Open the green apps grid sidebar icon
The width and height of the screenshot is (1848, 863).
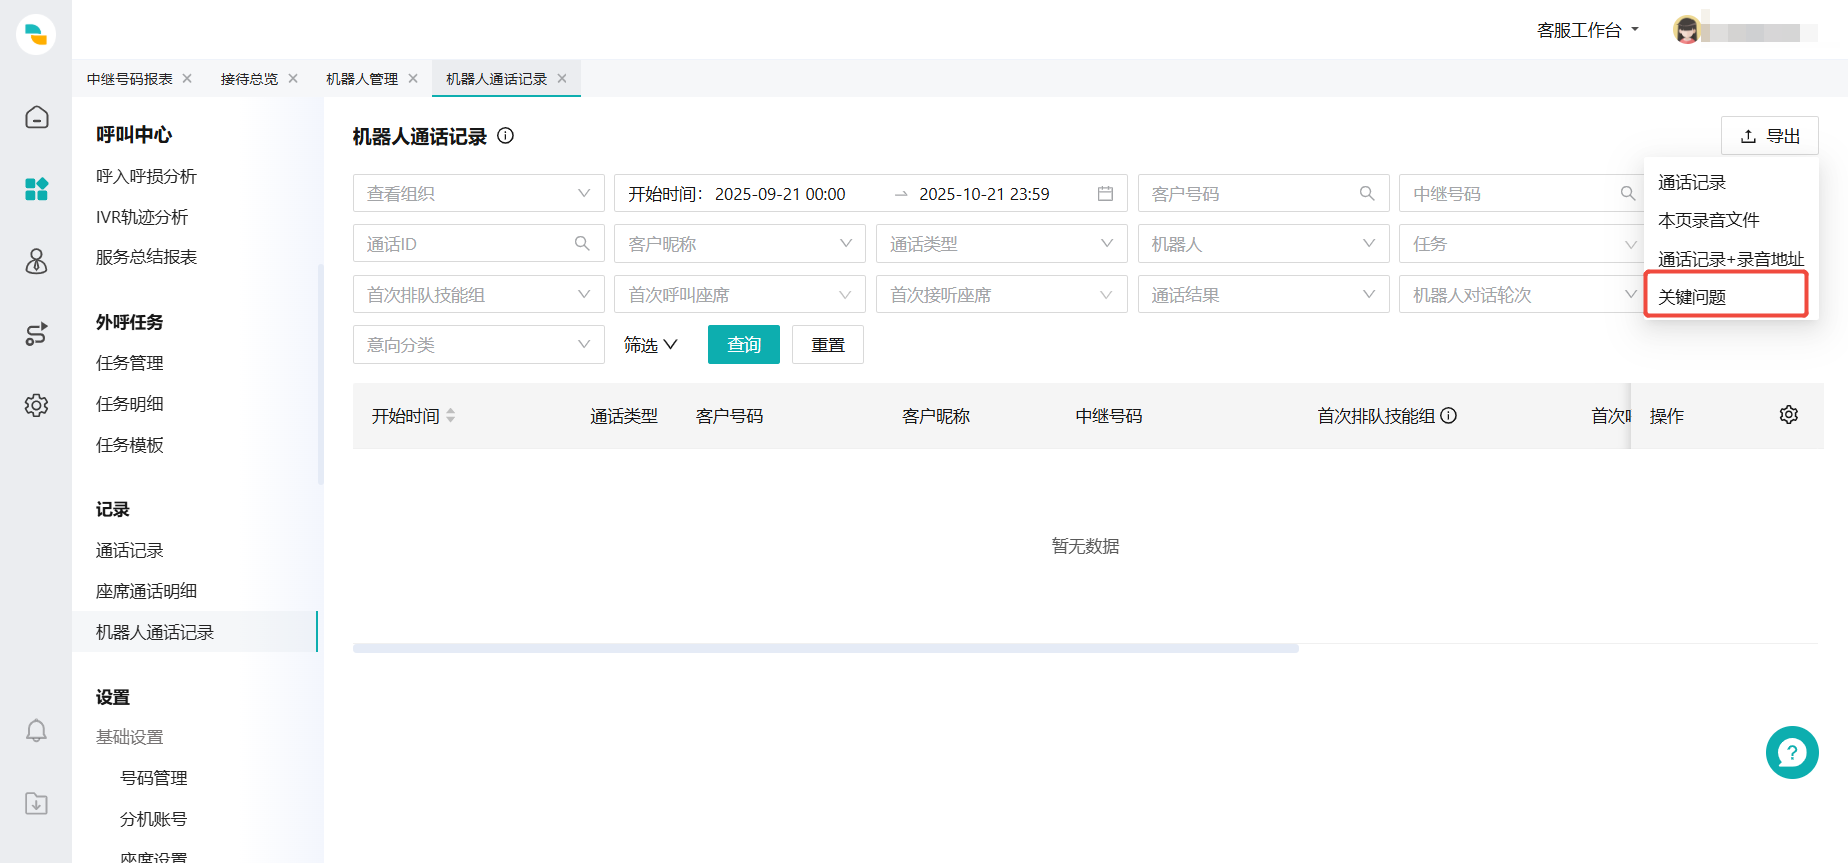tap(37, 189)
